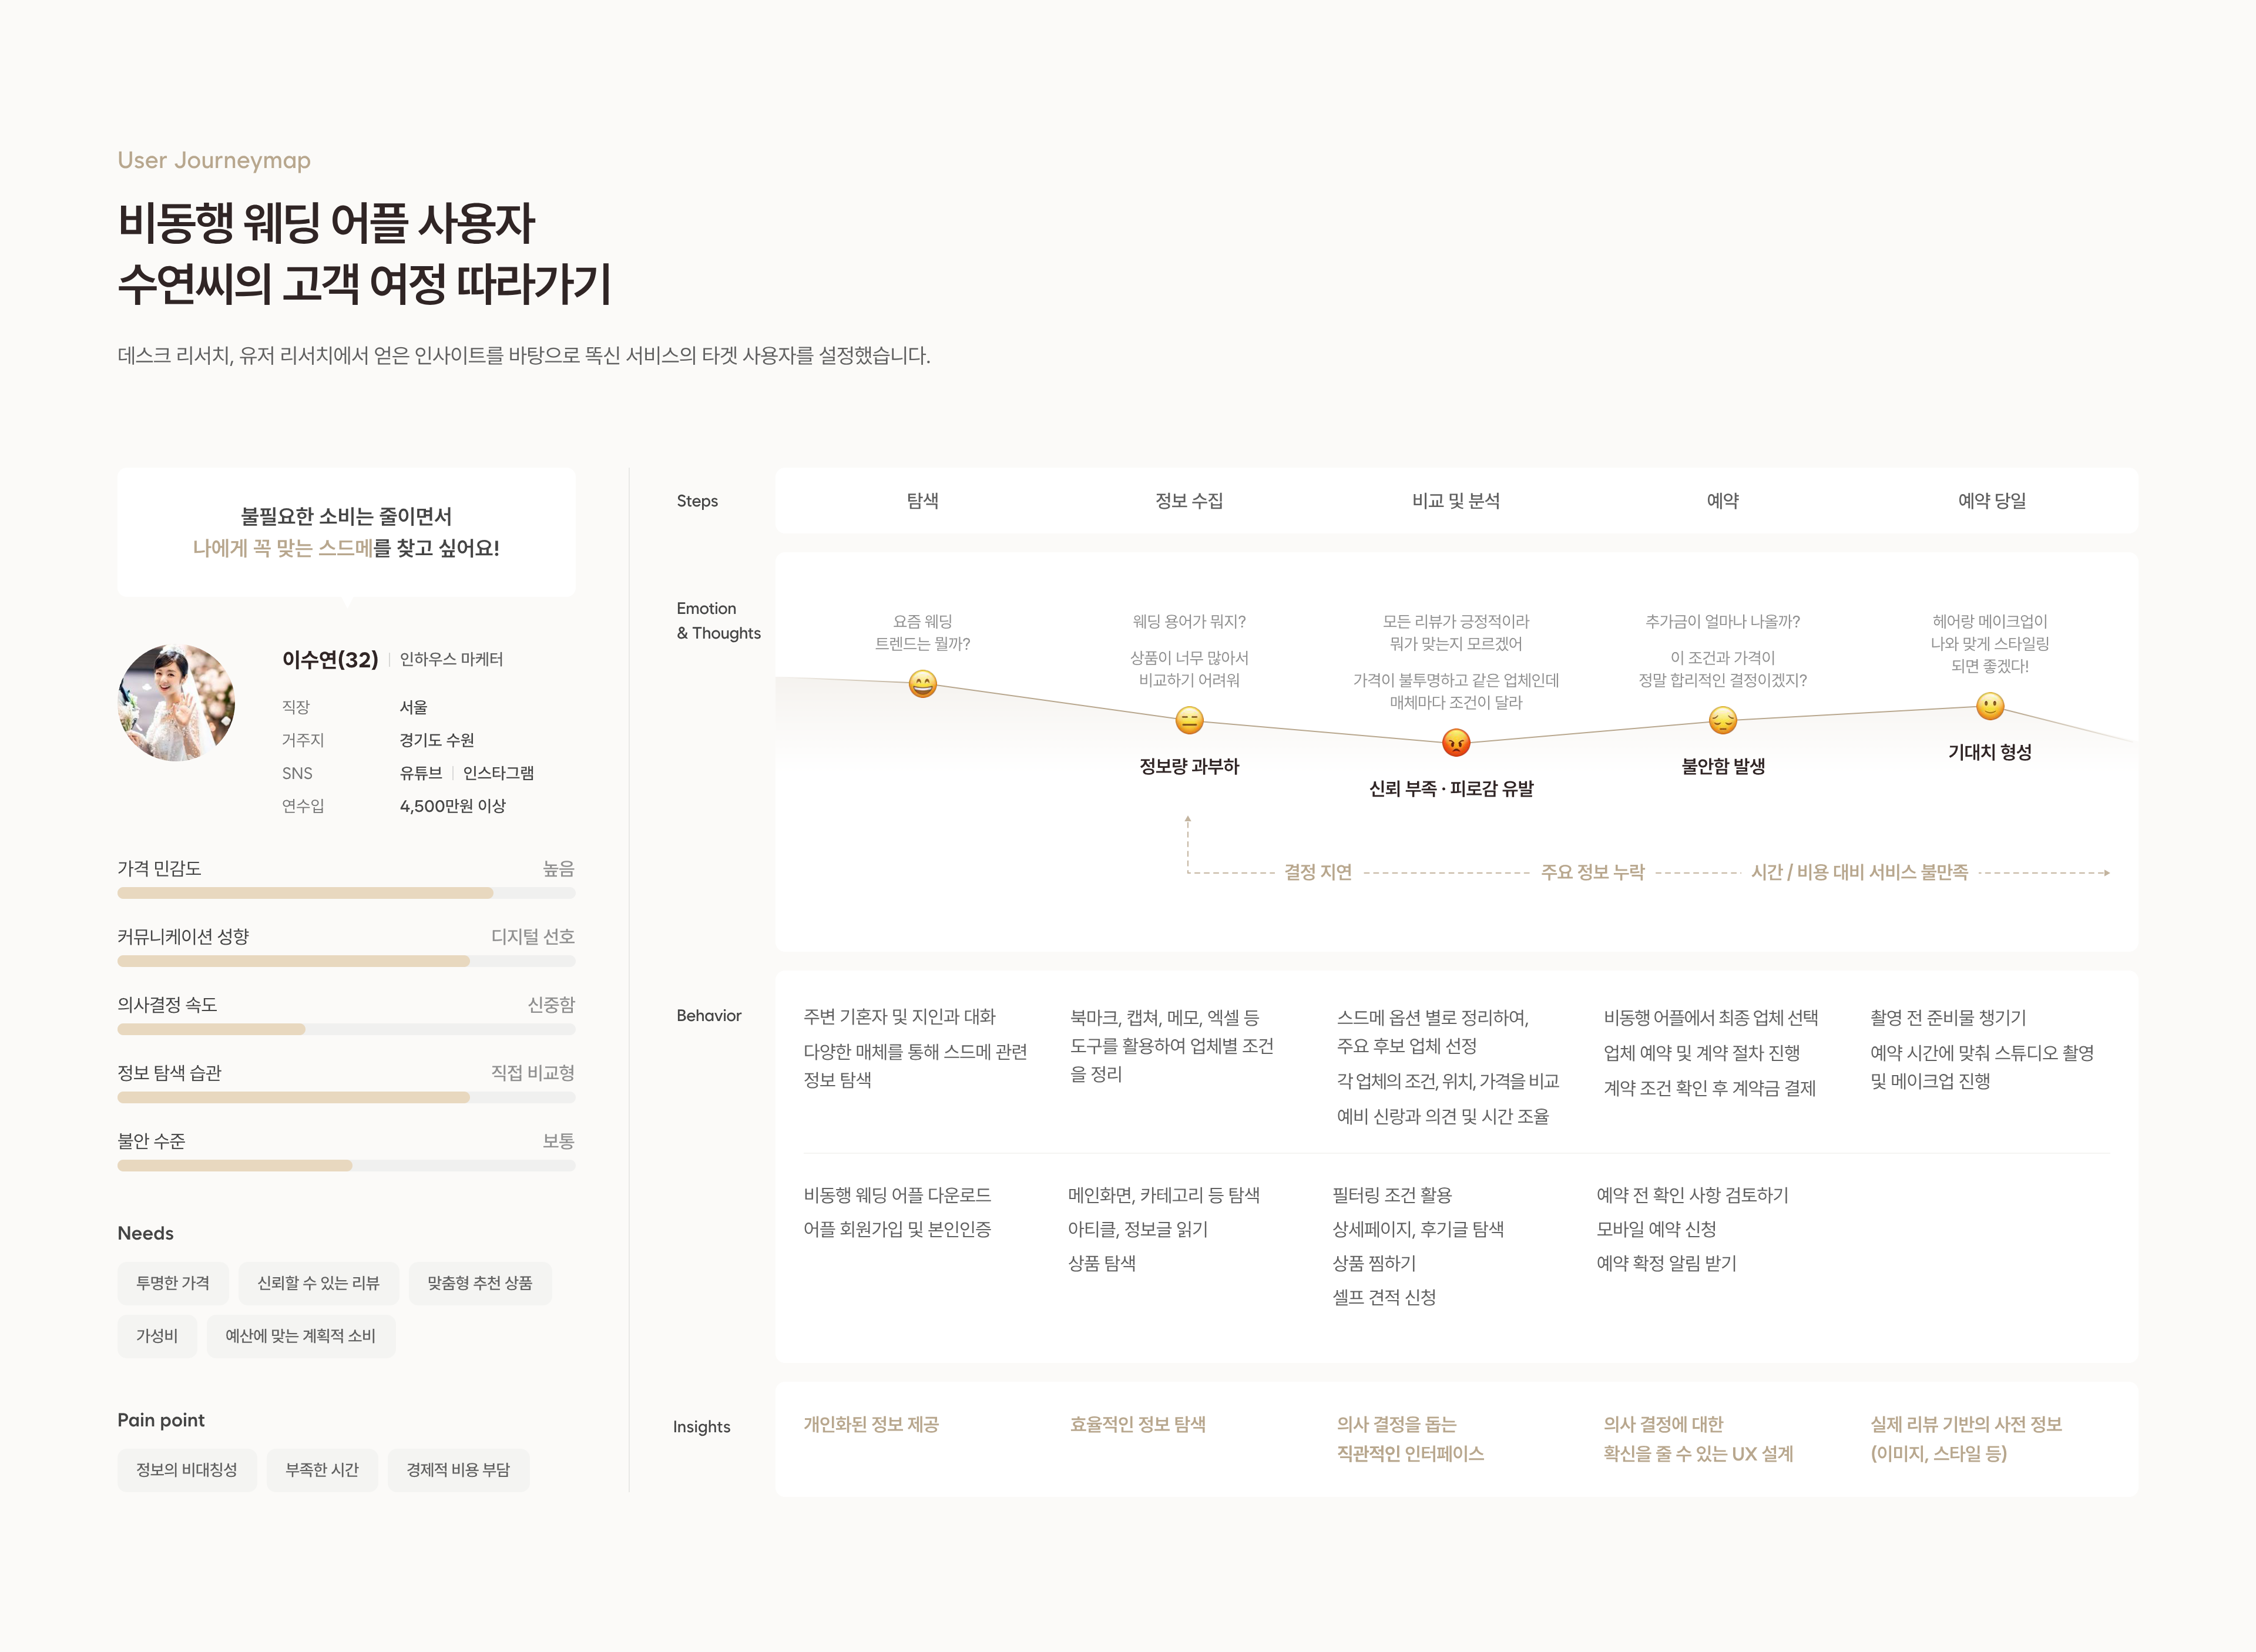Click the 디지털 선호 value label
This screenshot has height=1652, width=2256.
click(532, 936)
